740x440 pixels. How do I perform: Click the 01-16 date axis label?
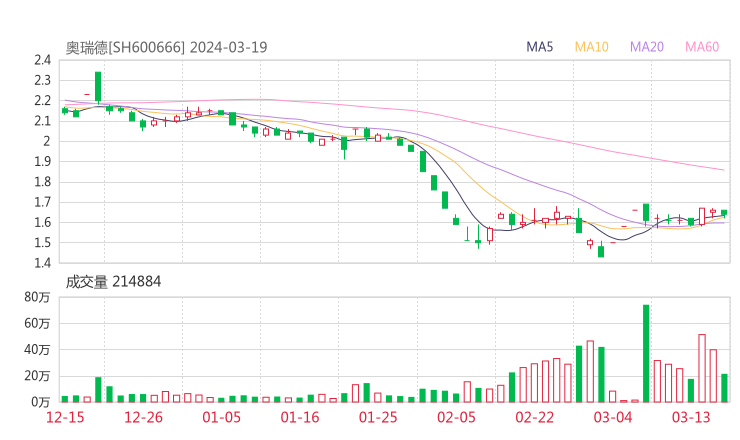click(300, 417)
